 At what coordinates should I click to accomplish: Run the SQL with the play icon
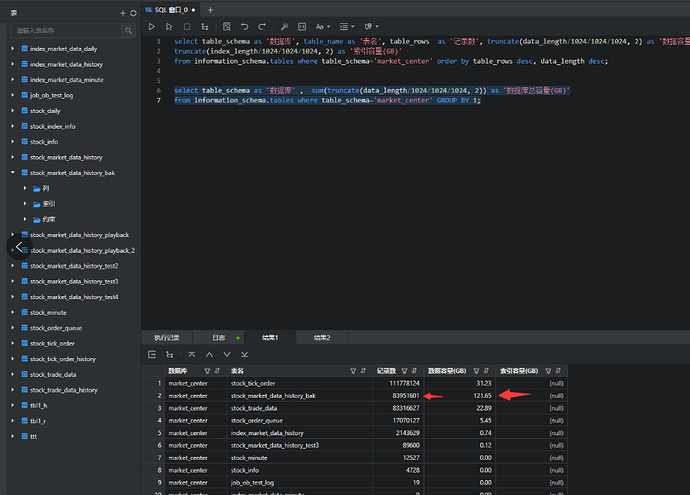pyautogui.click(x=151, y=27)
